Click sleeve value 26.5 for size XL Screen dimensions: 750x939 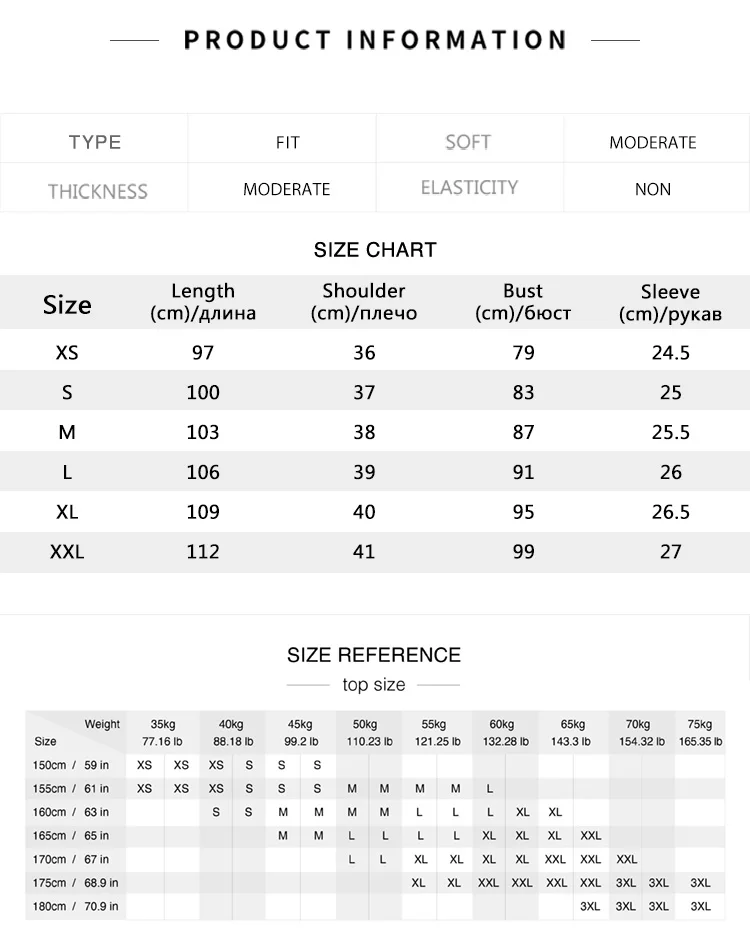[x=670, y=512]
